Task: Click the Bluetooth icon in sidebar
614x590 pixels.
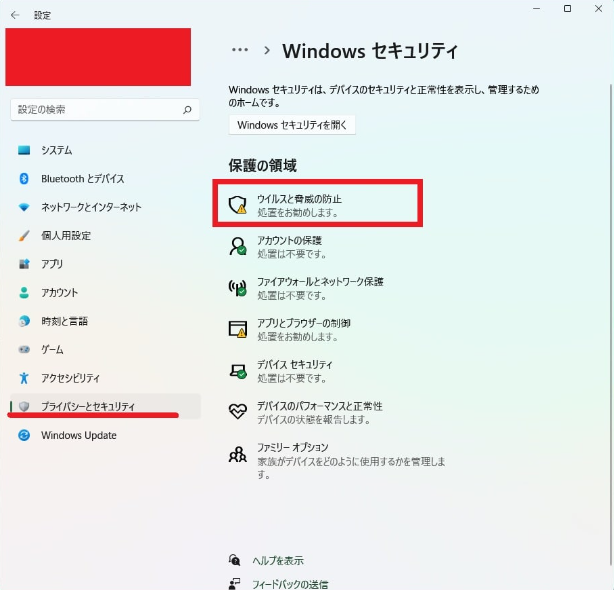Action: 24,179
